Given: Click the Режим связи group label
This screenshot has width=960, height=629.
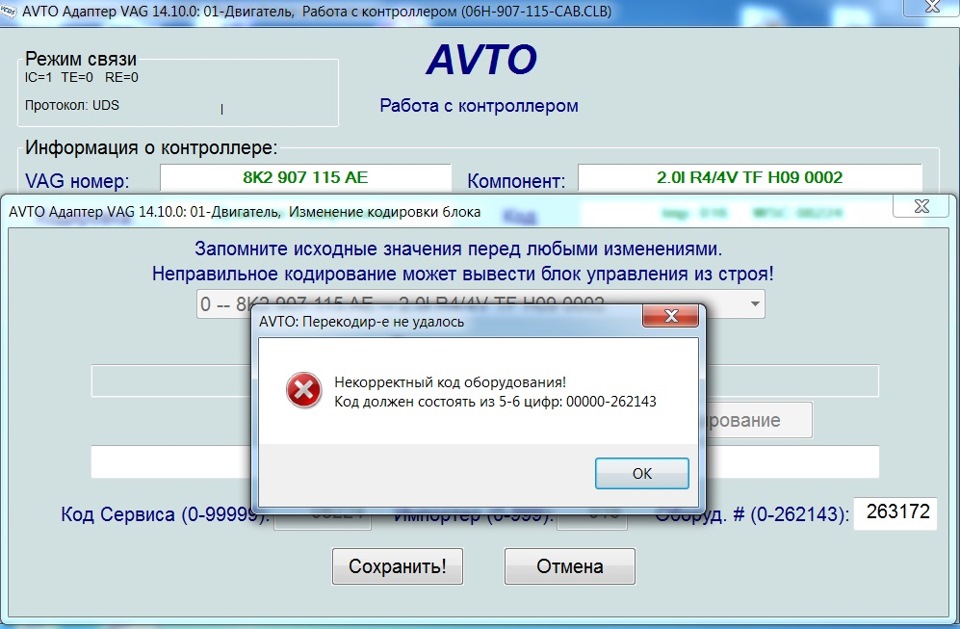Looking at the screenshot, I should [x=81, y=59].
